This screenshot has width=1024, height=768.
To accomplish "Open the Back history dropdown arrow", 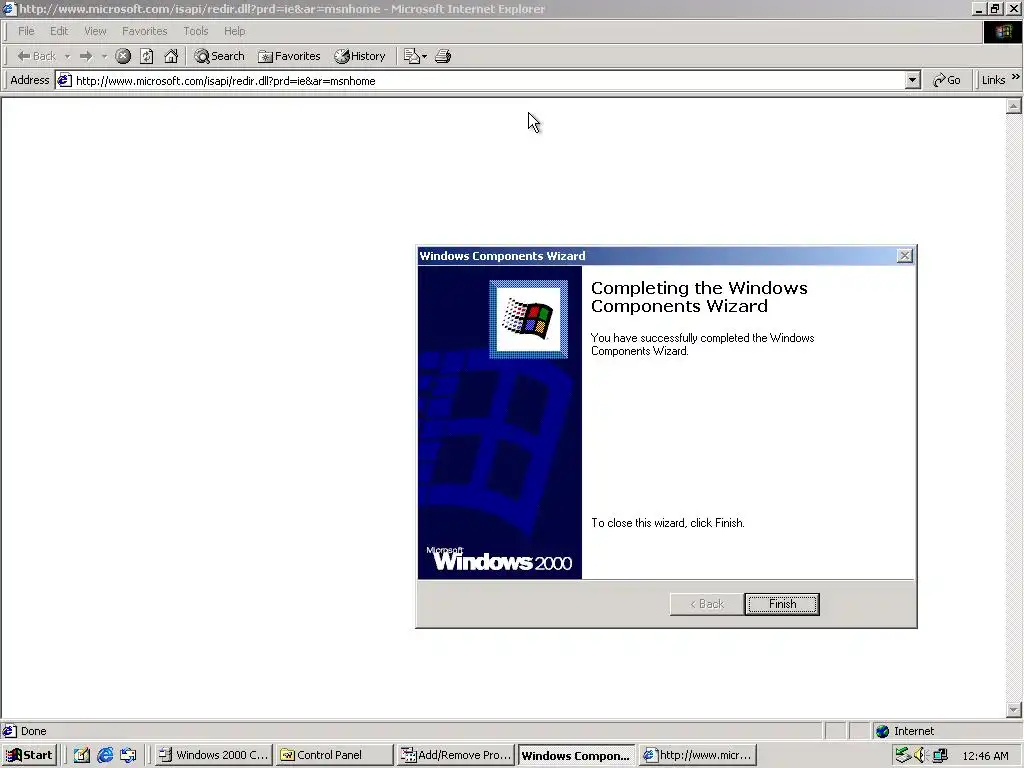I will point(67,57).
